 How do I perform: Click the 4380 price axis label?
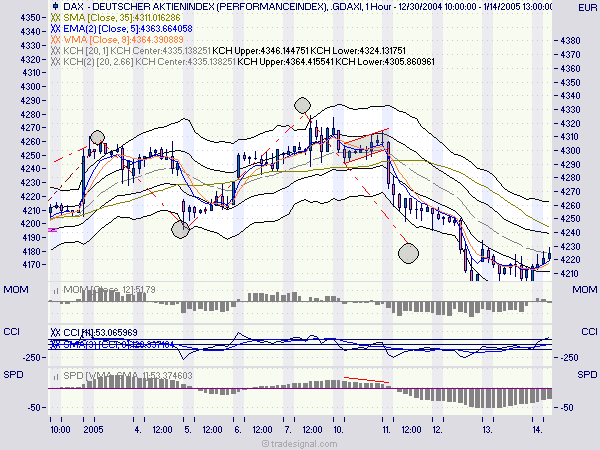point(570,41)
